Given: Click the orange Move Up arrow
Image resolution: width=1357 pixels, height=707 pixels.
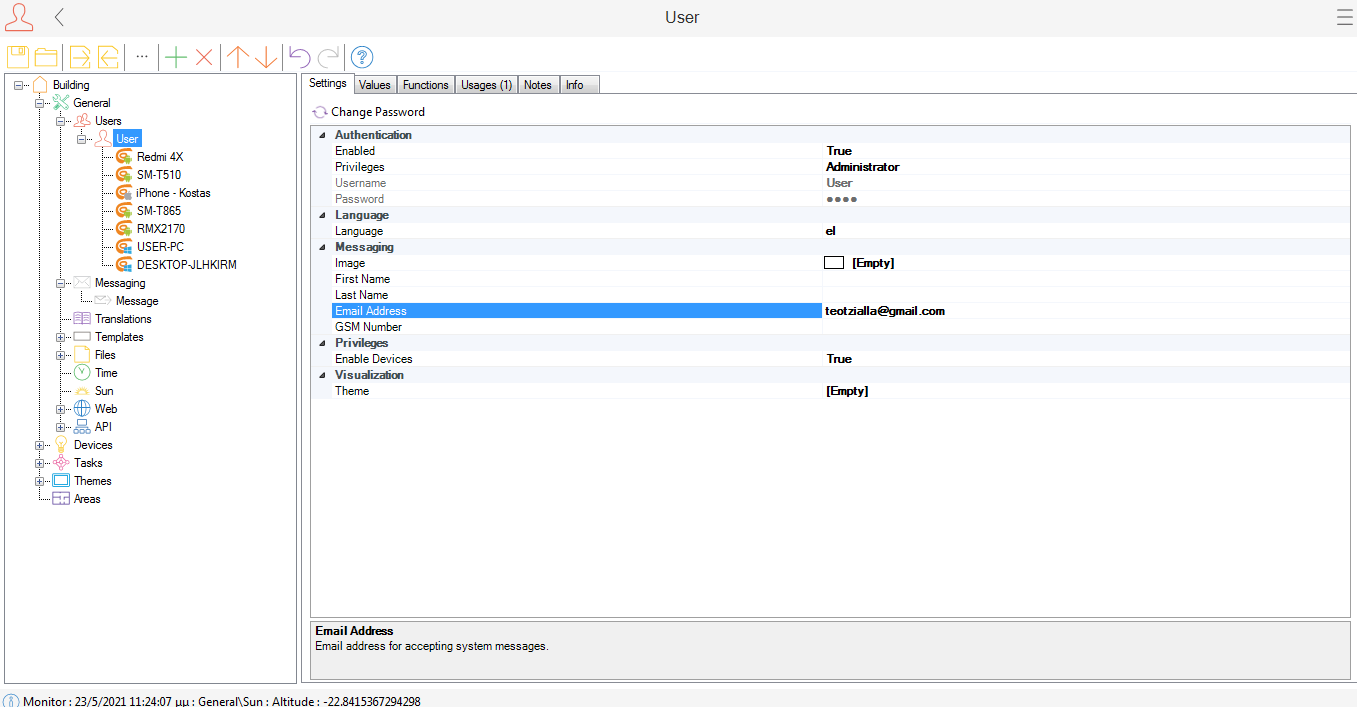Looking at the screenshot, I should [237, 57].
